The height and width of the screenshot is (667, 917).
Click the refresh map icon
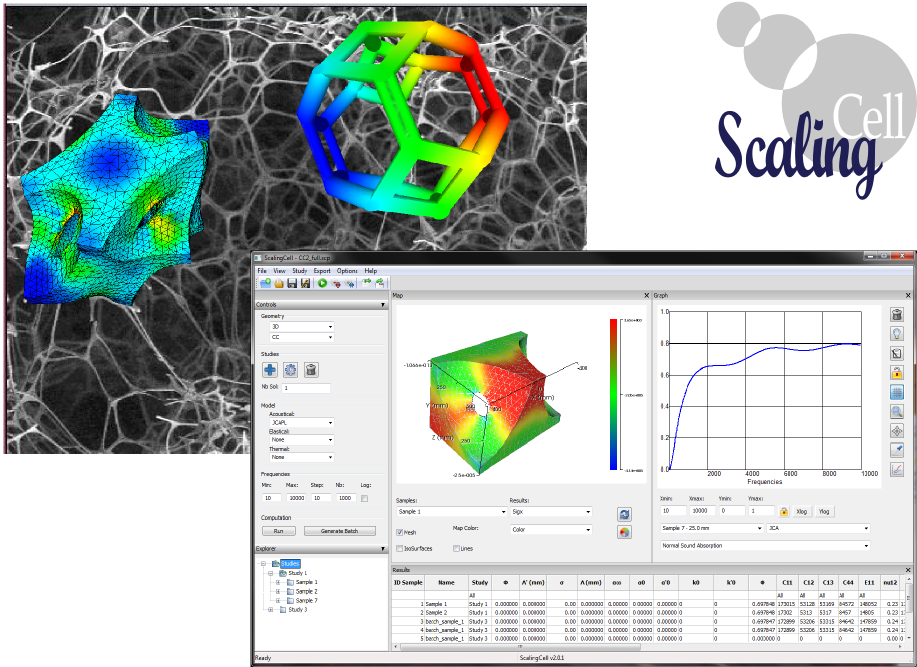(625, 514)
